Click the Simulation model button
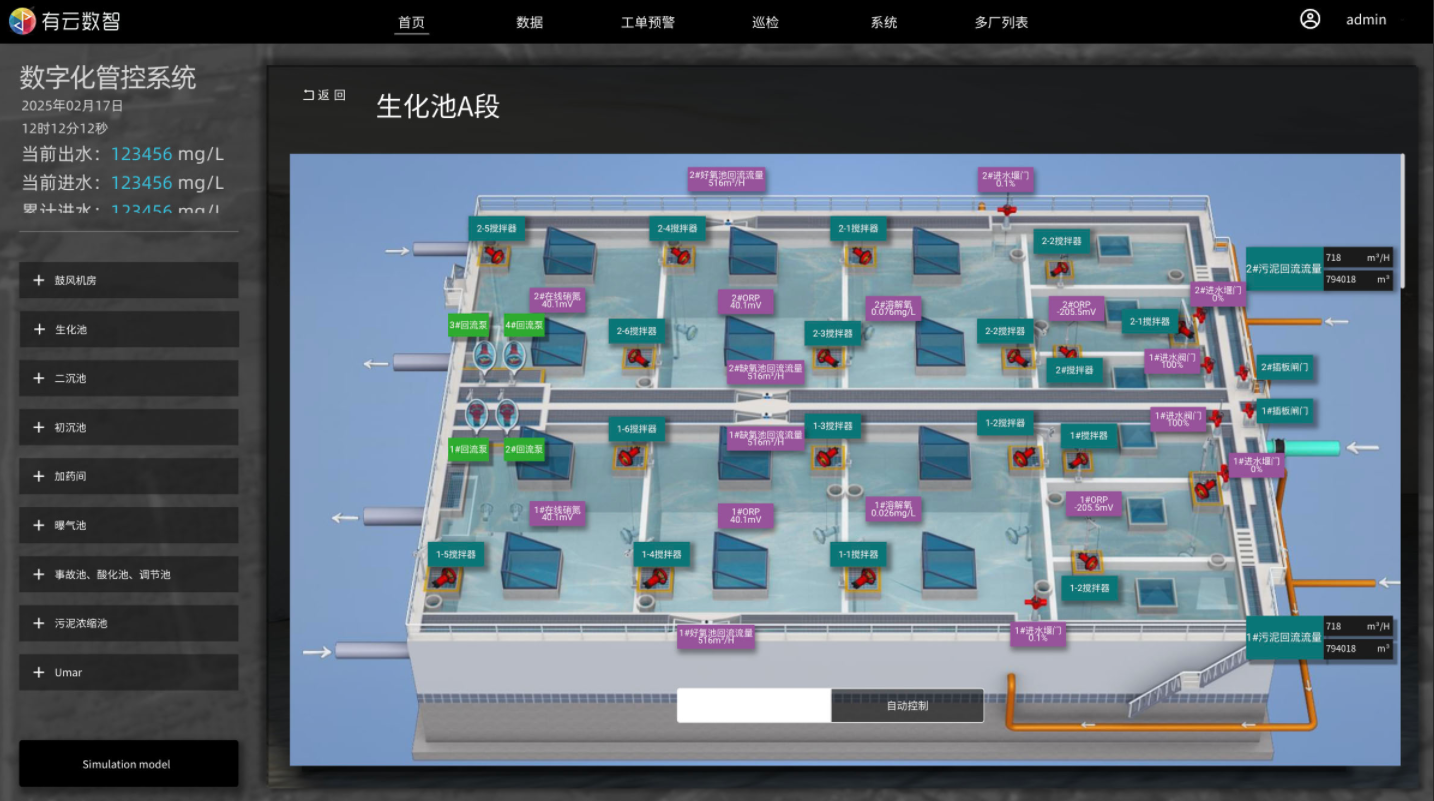The height and width of the screenshot is (801, 1434). [128, 764]
